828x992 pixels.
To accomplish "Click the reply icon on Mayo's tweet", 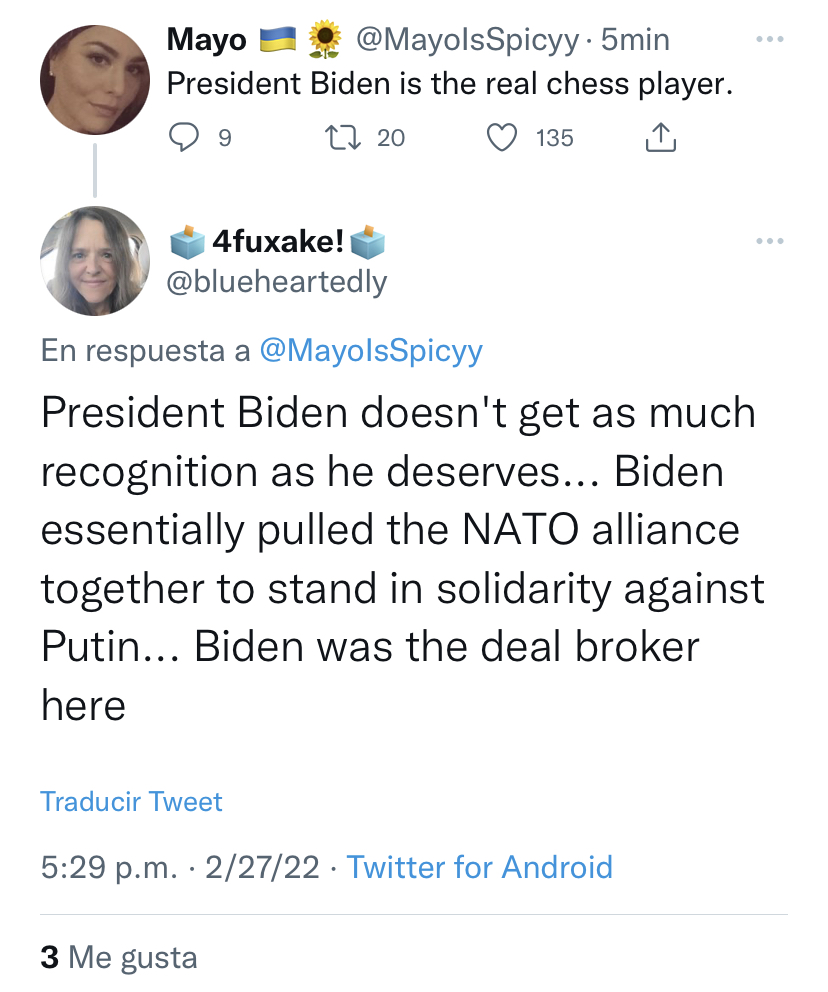I will [x=184, y=137].
